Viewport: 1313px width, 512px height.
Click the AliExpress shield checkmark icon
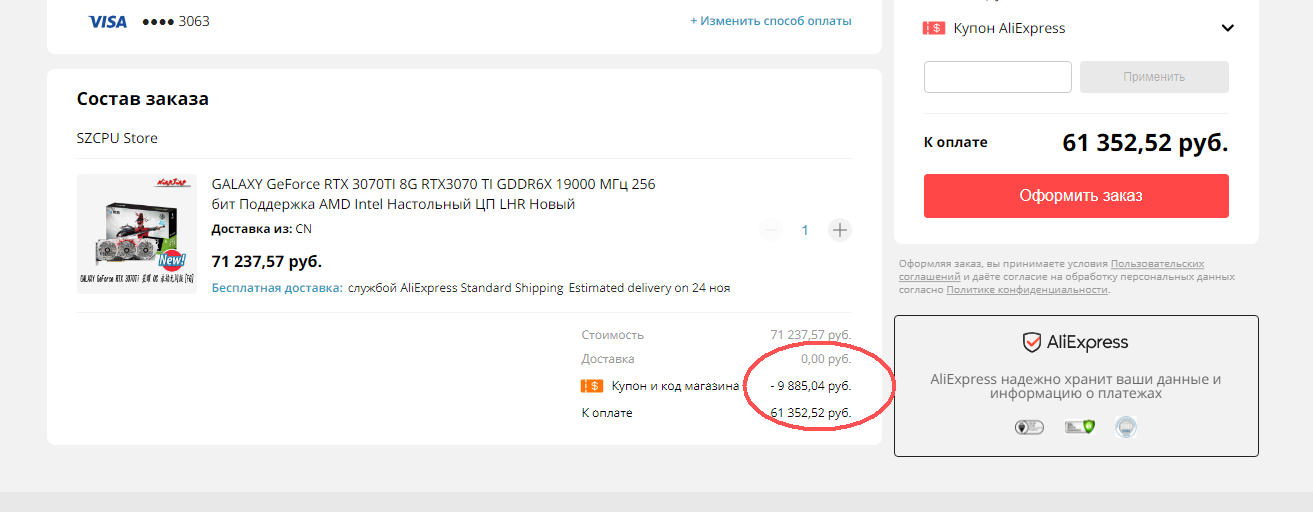[1031, 343]
